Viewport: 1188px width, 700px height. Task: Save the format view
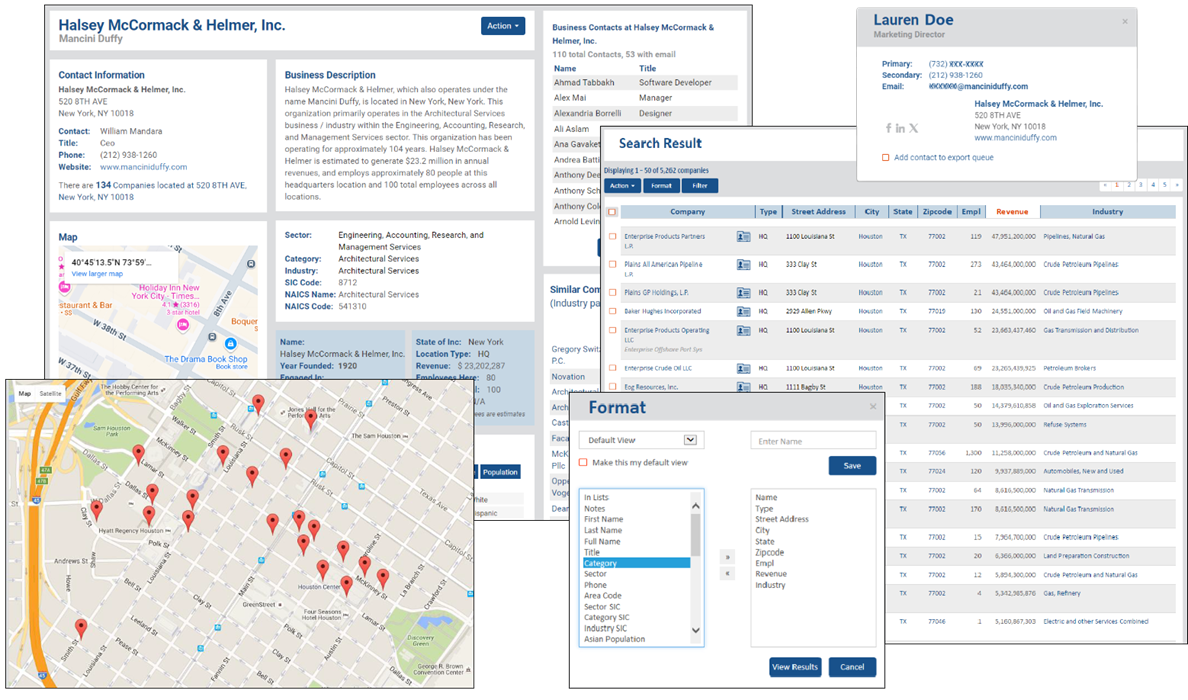852,466
